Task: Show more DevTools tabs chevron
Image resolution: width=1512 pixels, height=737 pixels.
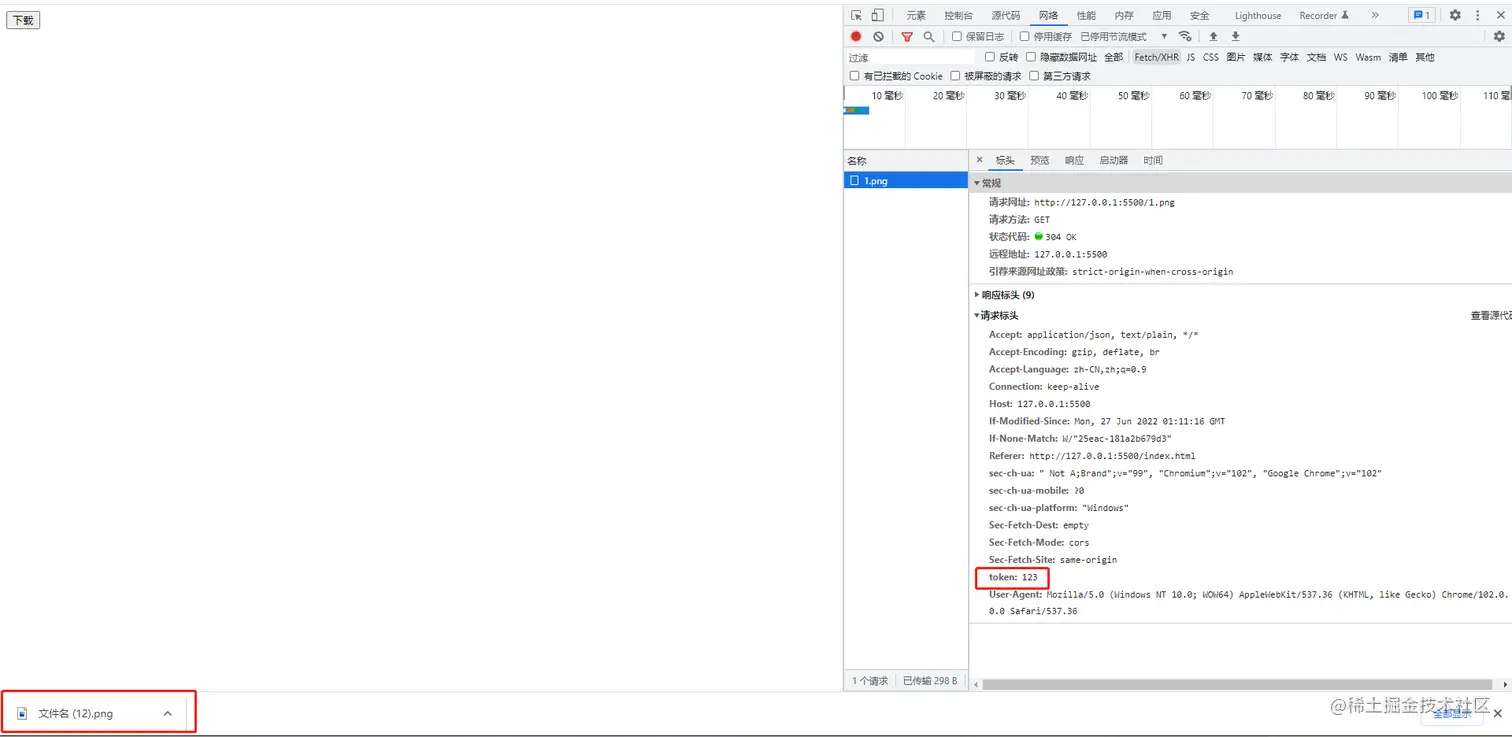Action: (x=1375, y=15)
